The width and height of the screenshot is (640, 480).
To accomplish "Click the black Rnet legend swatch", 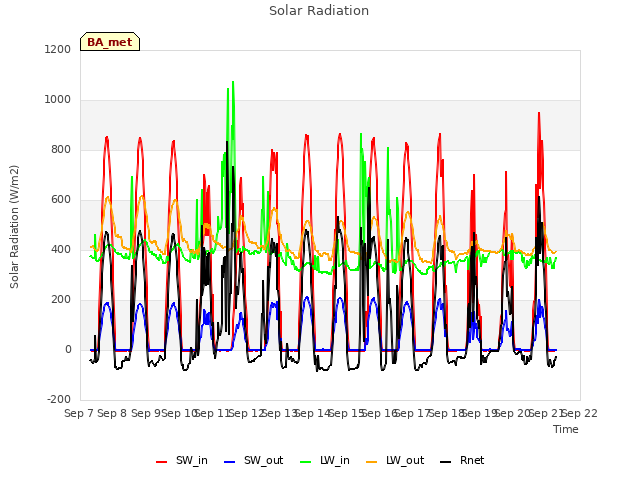I will [446, 462].
